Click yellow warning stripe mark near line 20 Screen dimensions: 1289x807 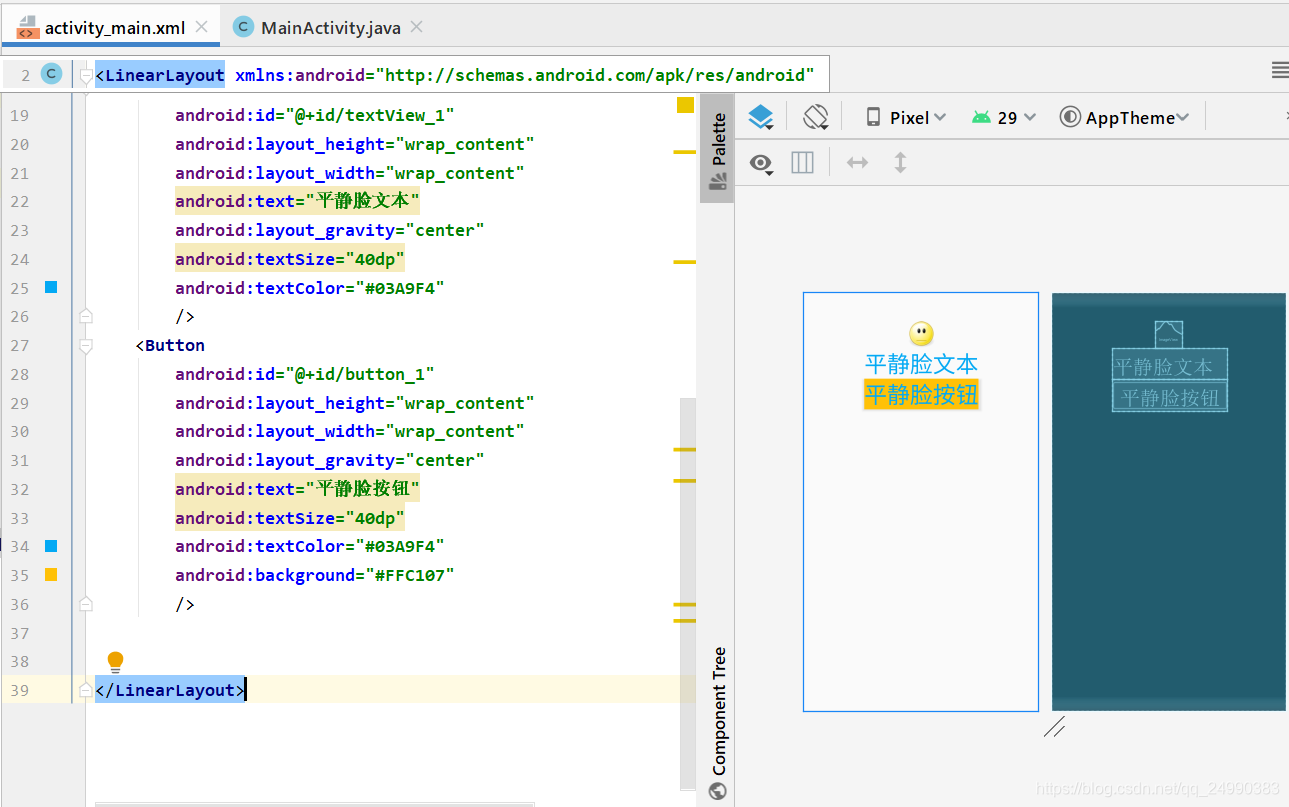[685, 152]
